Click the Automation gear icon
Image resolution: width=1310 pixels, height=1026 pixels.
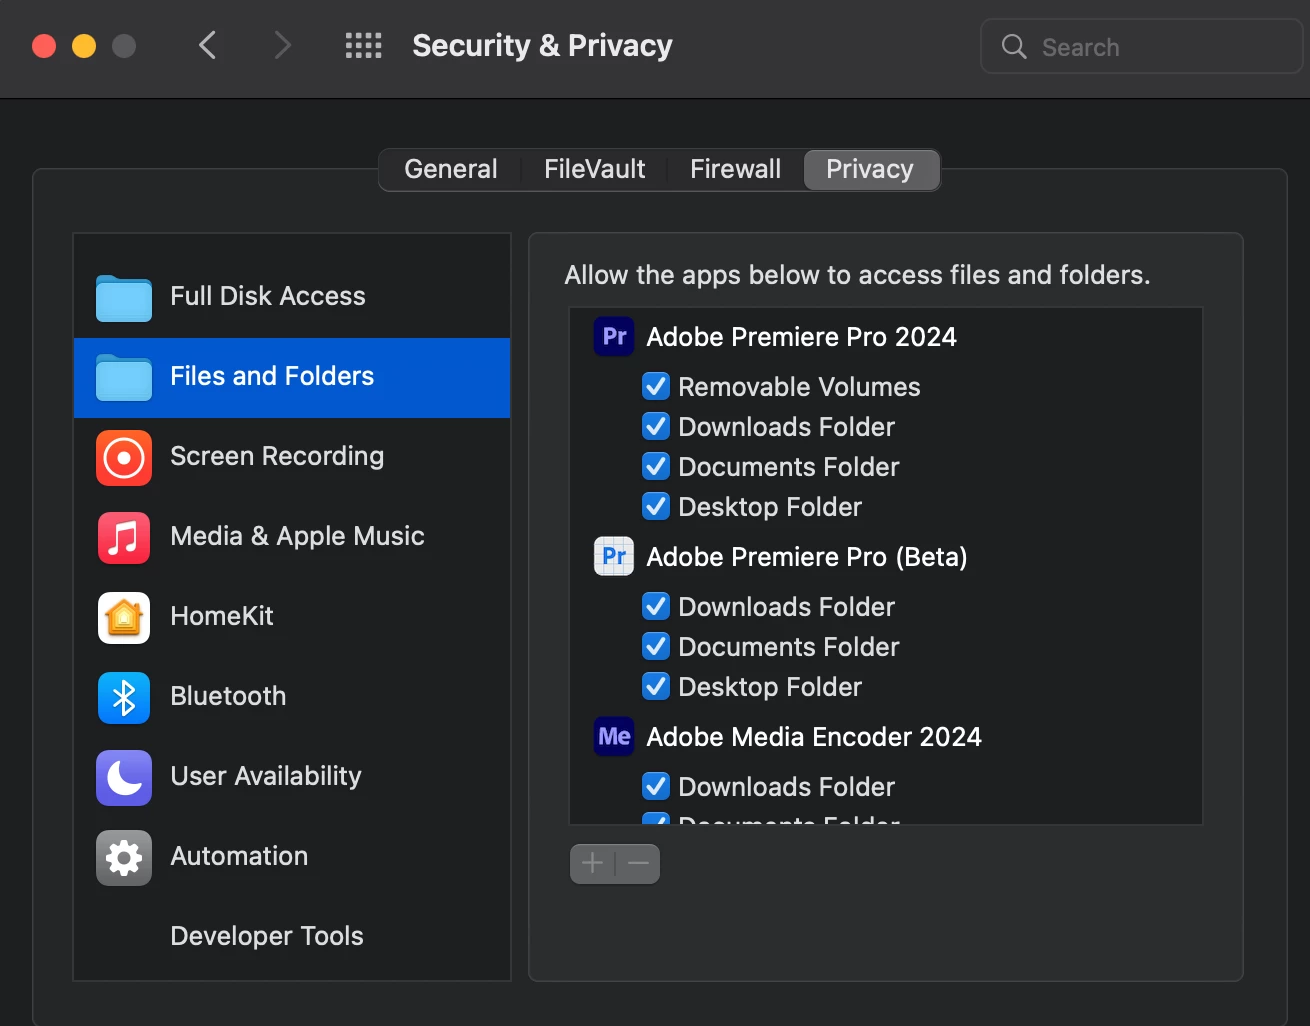(124, 858)
